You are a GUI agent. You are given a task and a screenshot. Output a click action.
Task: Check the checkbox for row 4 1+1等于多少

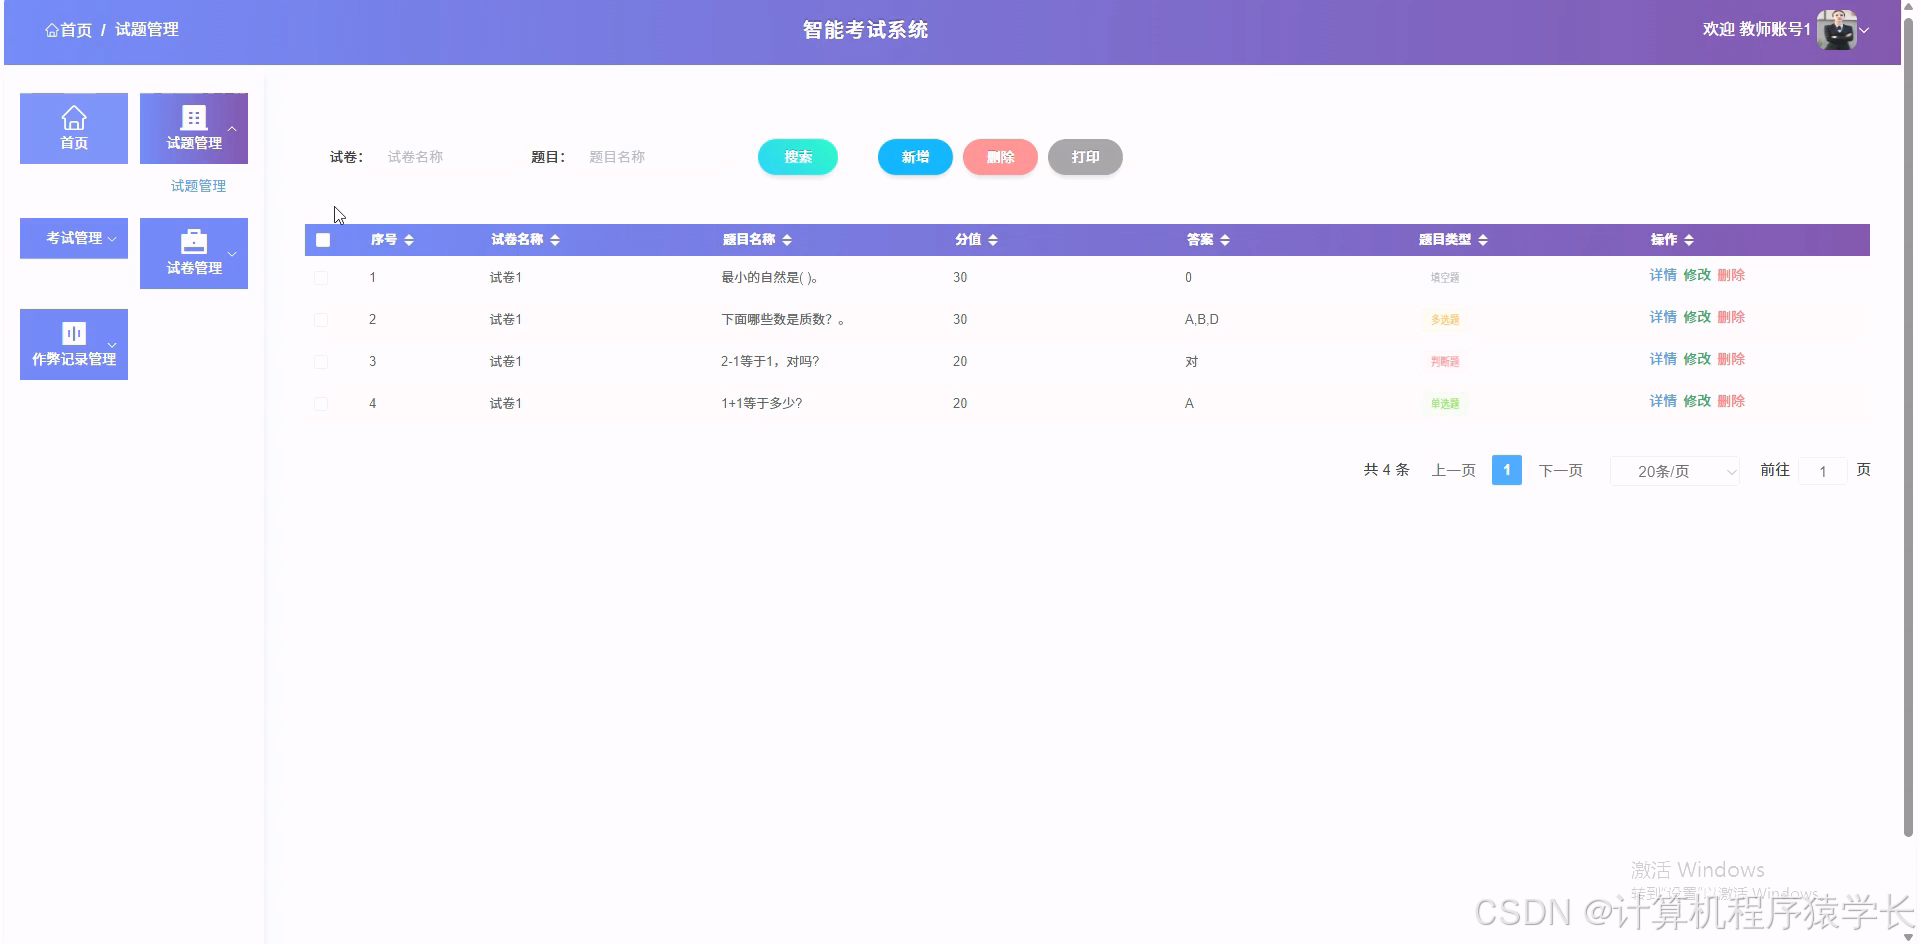[x=321, y=404]
